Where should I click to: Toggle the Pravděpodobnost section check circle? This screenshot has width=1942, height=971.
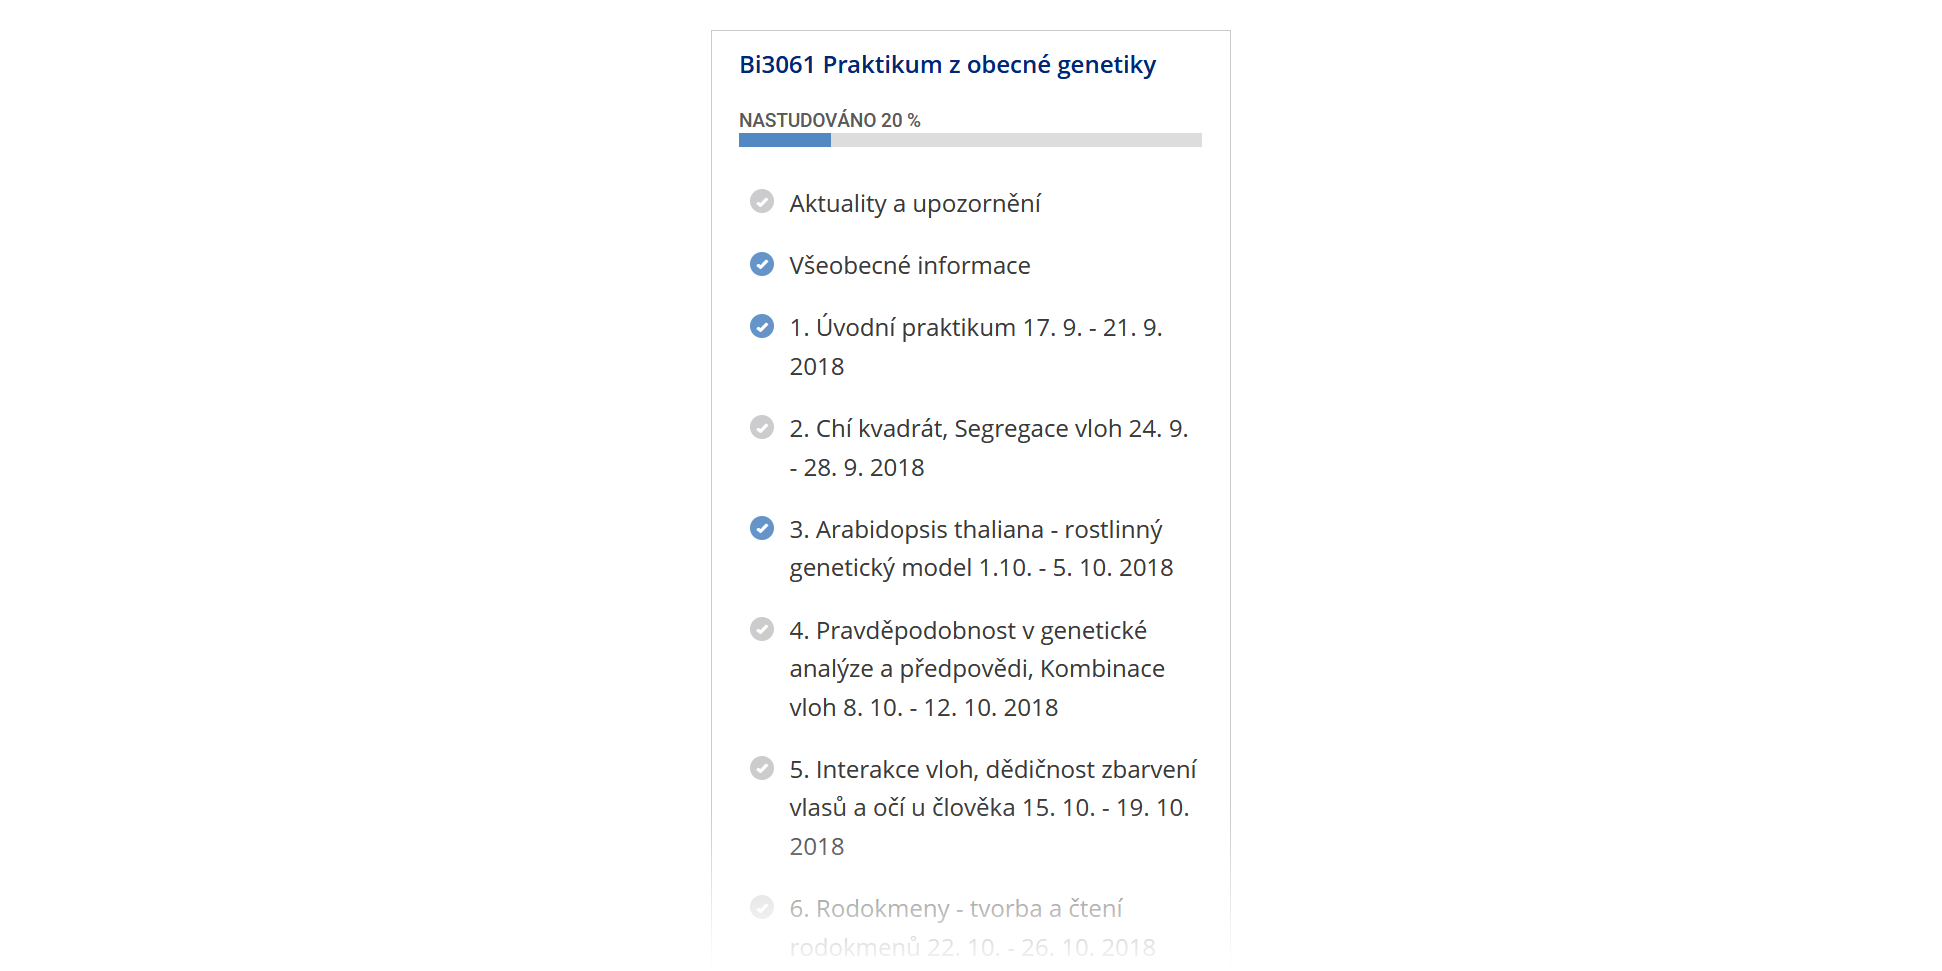point(761,629)
